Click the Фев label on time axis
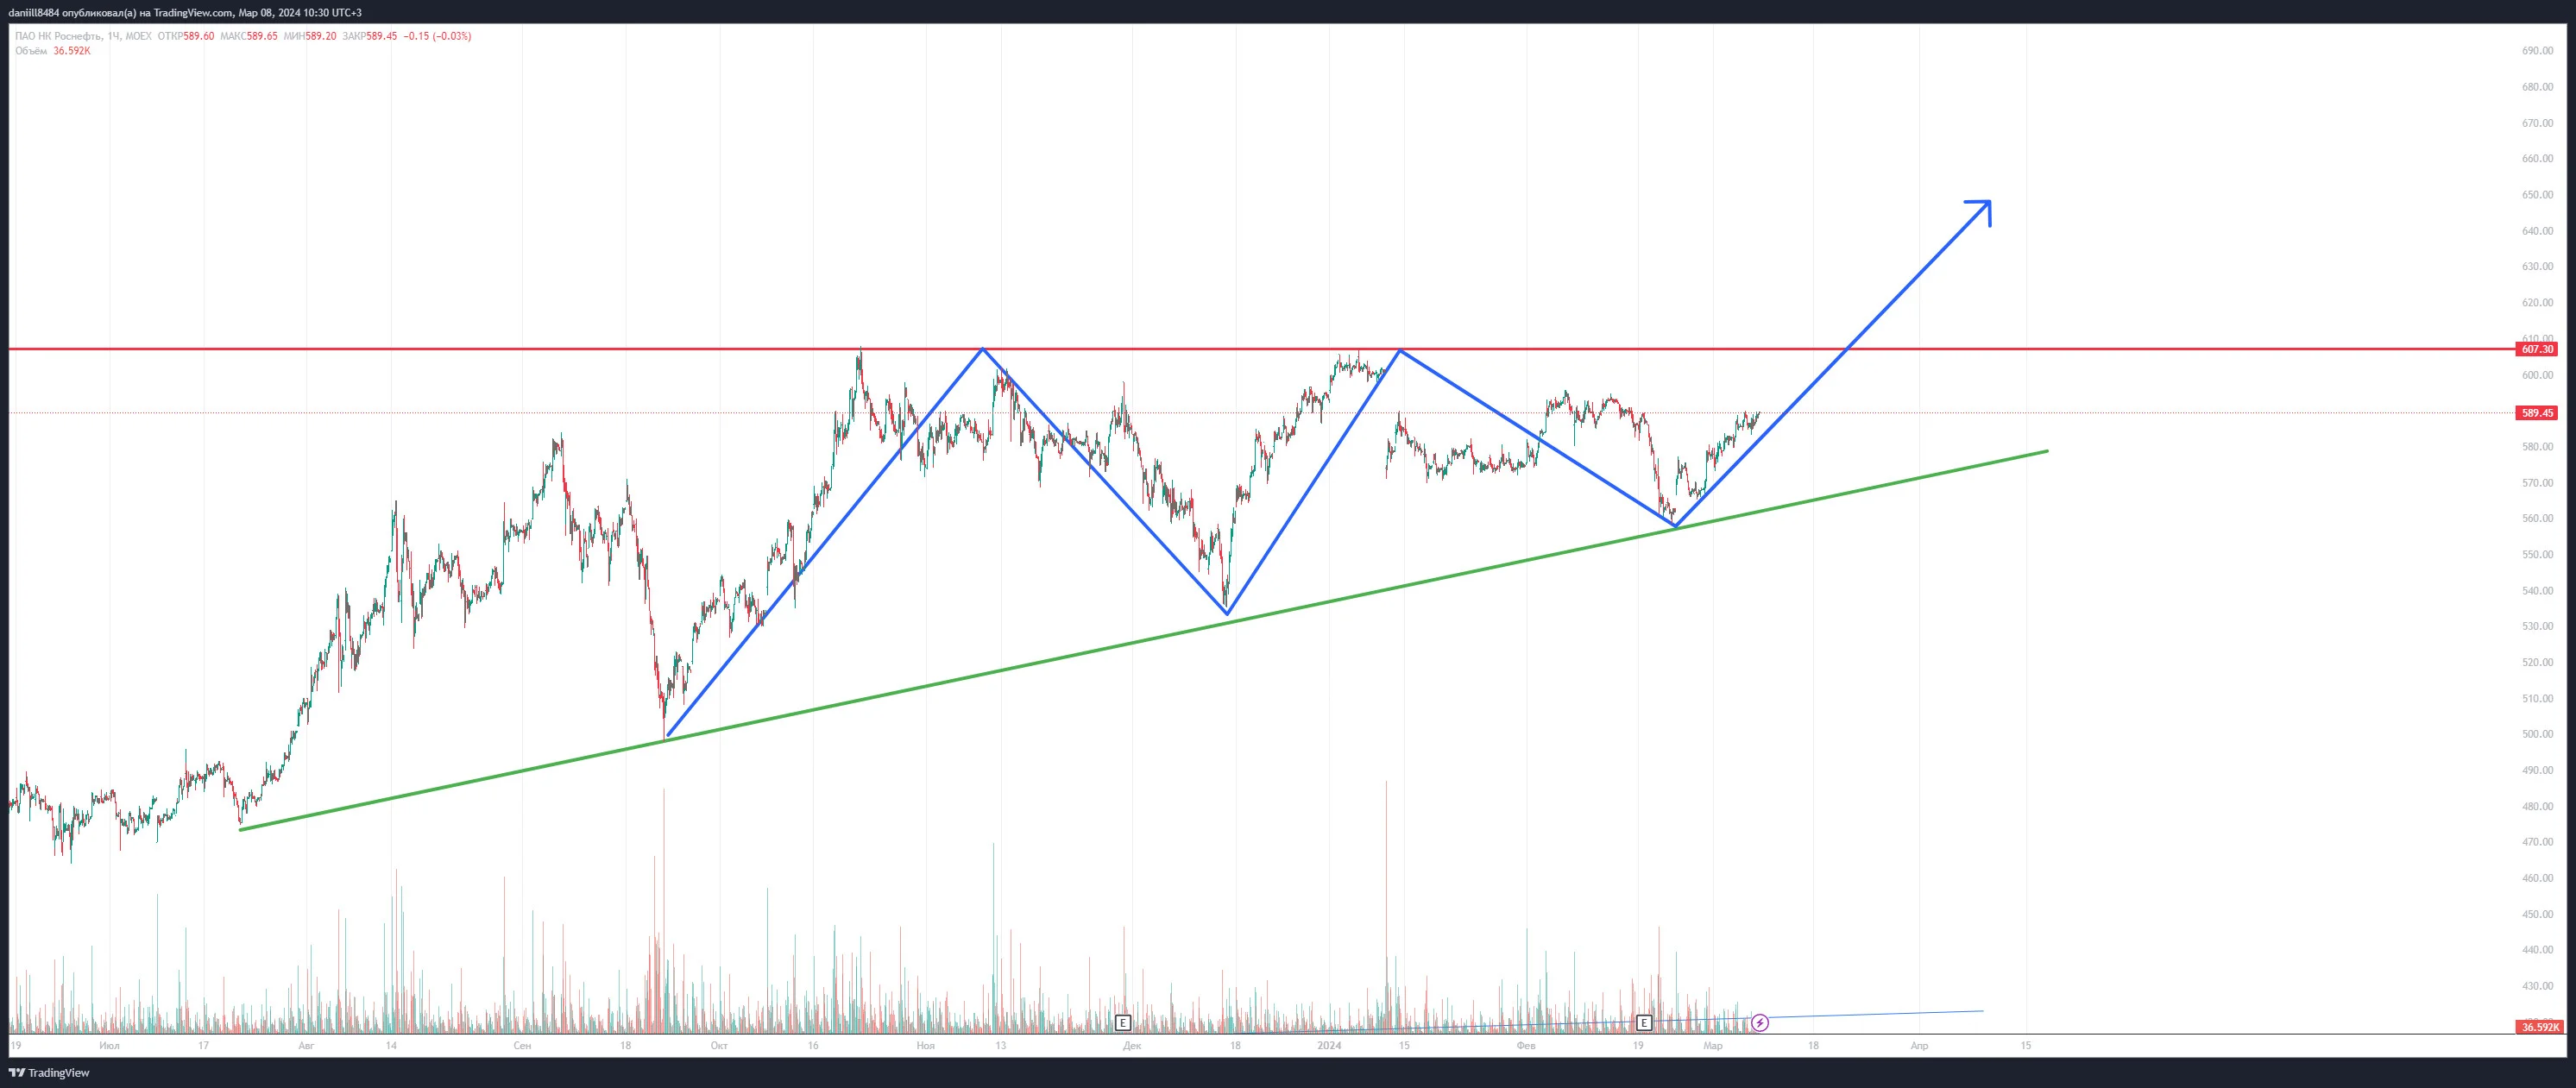Screen dimensions: 2576x1088 (x=1526, y=1046)
